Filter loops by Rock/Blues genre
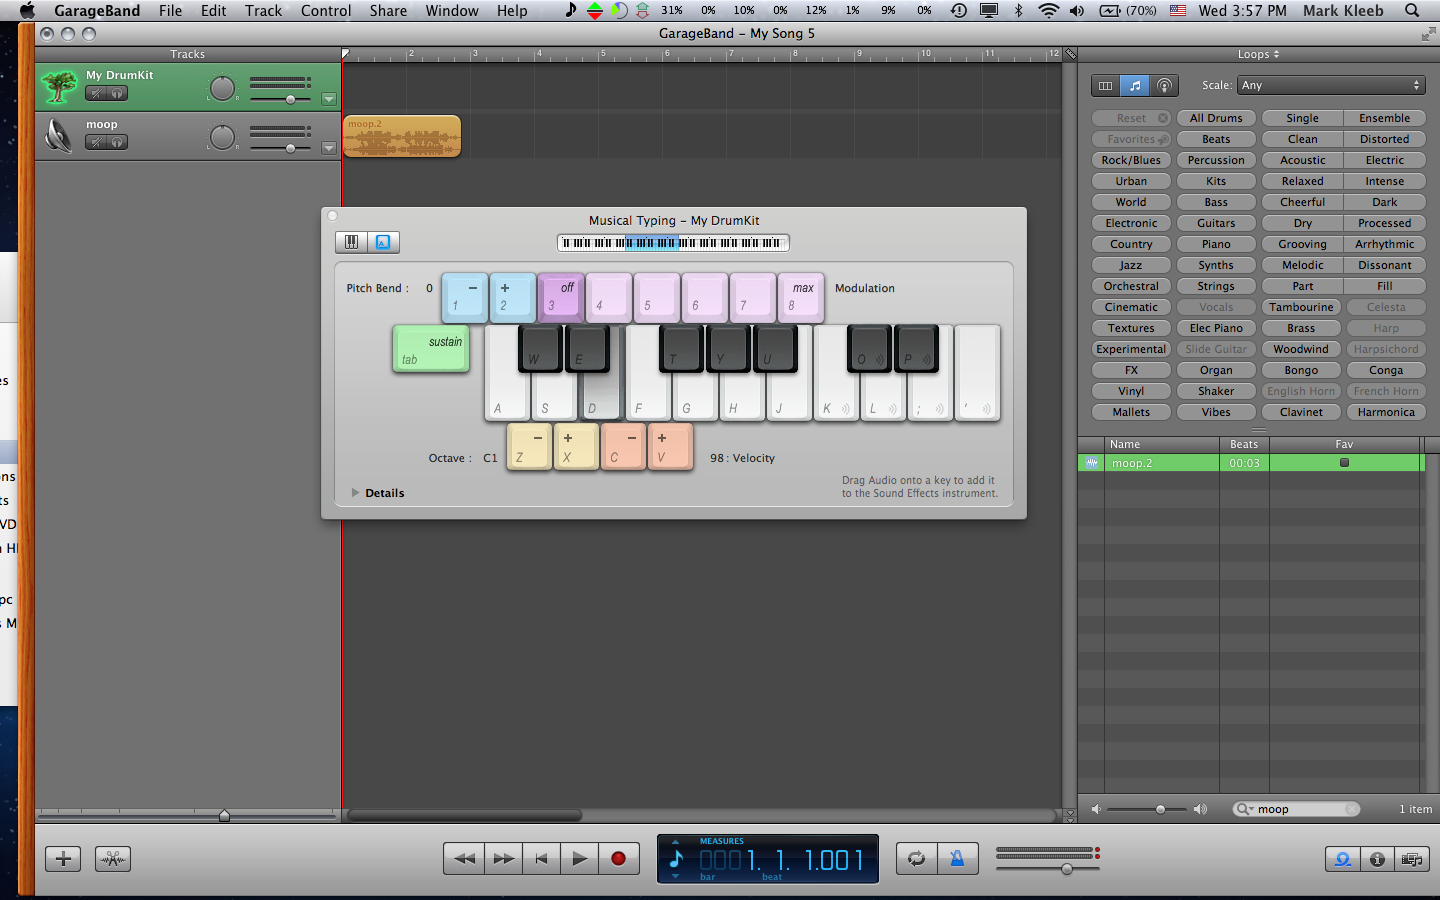The height and width of the screenshot is (900, 1440). point(1131,160)
